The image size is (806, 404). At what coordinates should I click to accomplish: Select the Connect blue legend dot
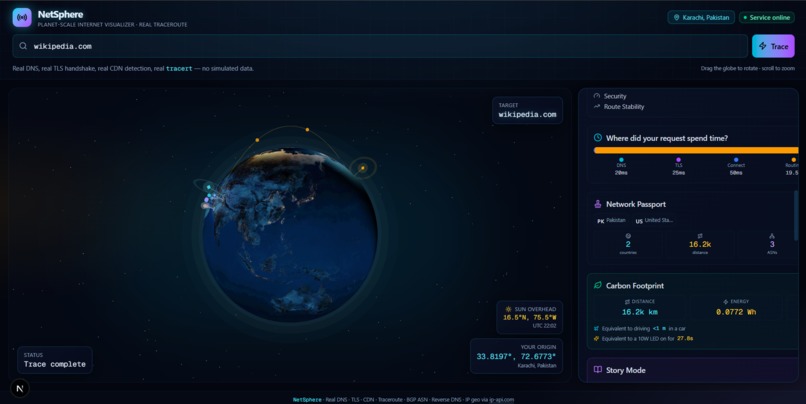coord(736,160)
